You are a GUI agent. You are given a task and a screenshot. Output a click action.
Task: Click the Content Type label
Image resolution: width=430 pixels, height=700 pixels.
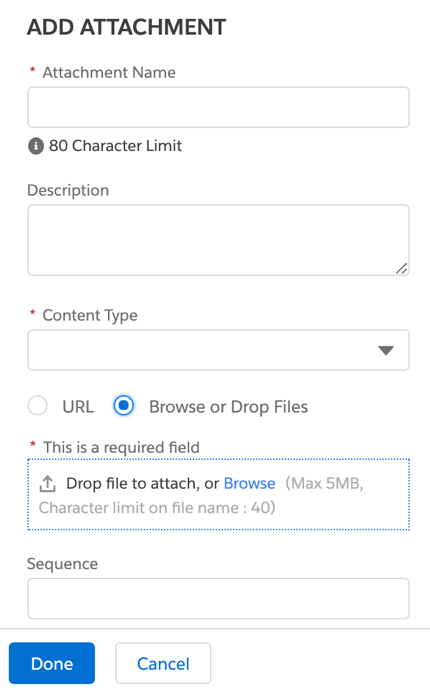point(90,316)
